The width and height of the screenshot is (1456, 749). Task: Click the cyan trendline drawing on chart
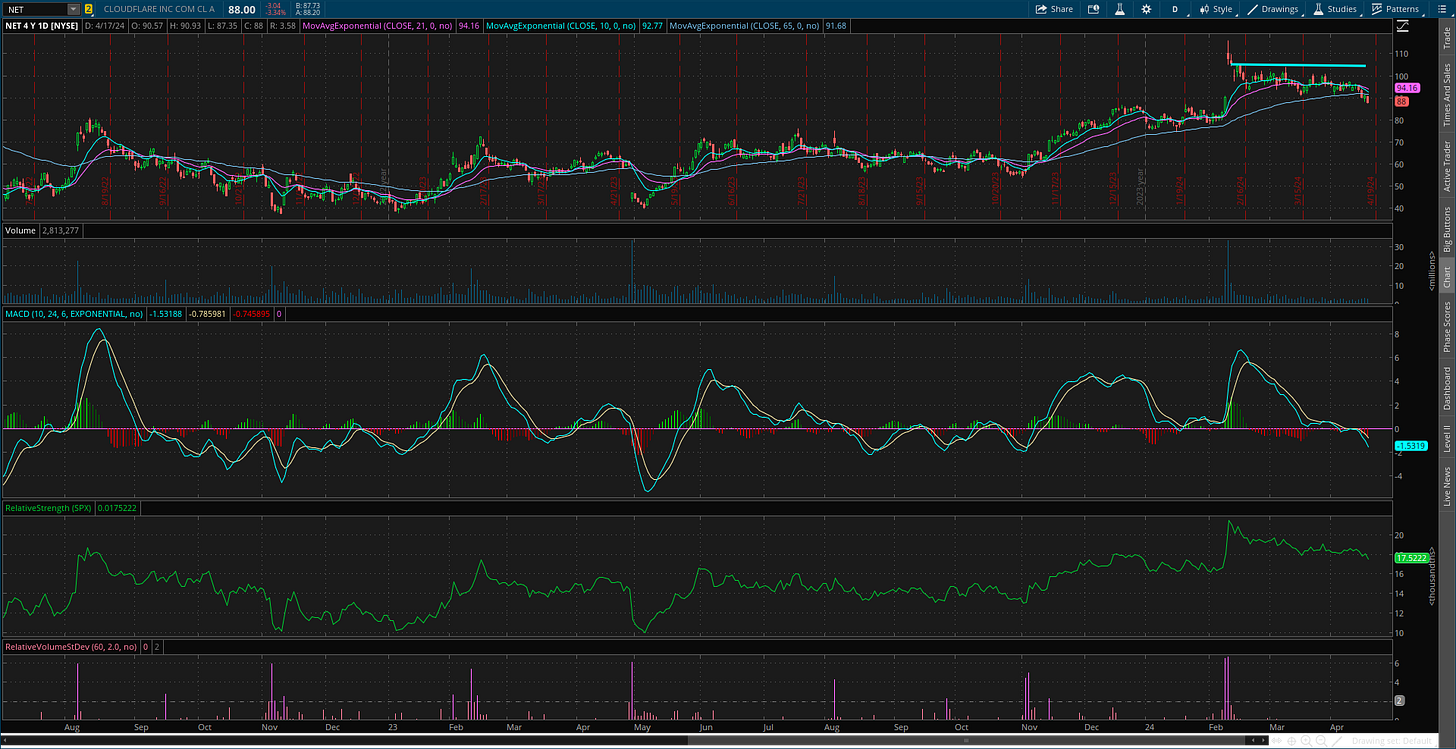[1298, 65]
